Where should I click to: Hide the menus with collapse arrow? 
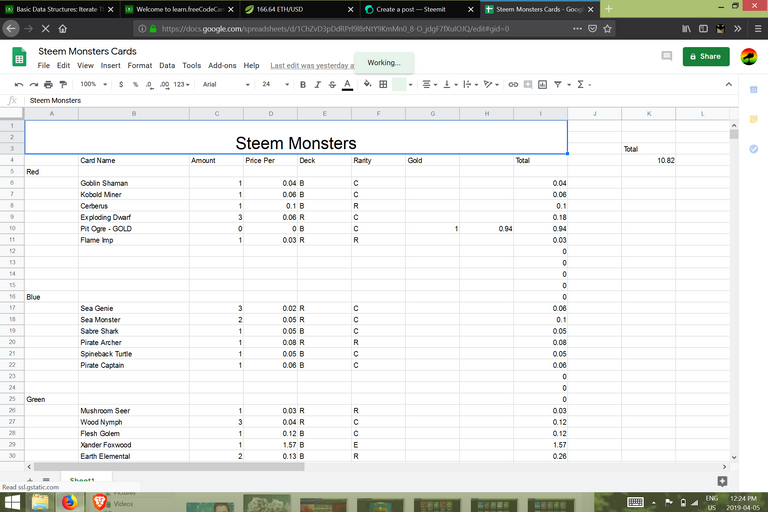729,84
